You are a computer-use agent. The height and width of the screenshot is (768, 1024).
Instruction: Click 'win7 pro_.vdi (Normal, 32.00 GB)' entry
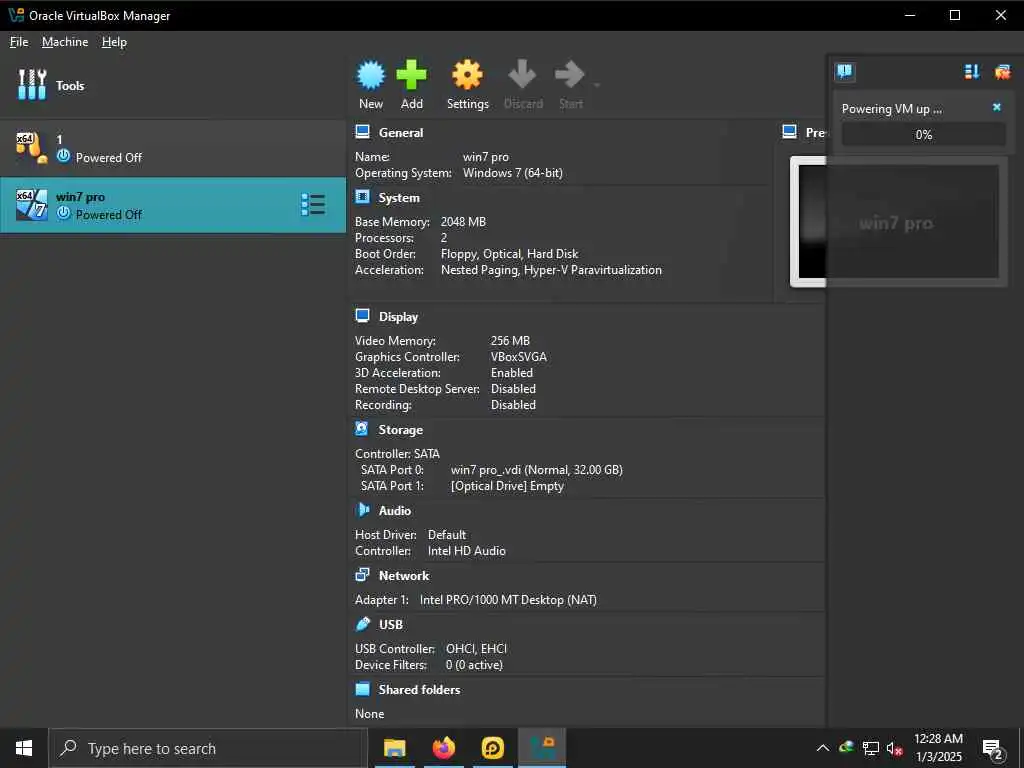click(x=536, y=470)
